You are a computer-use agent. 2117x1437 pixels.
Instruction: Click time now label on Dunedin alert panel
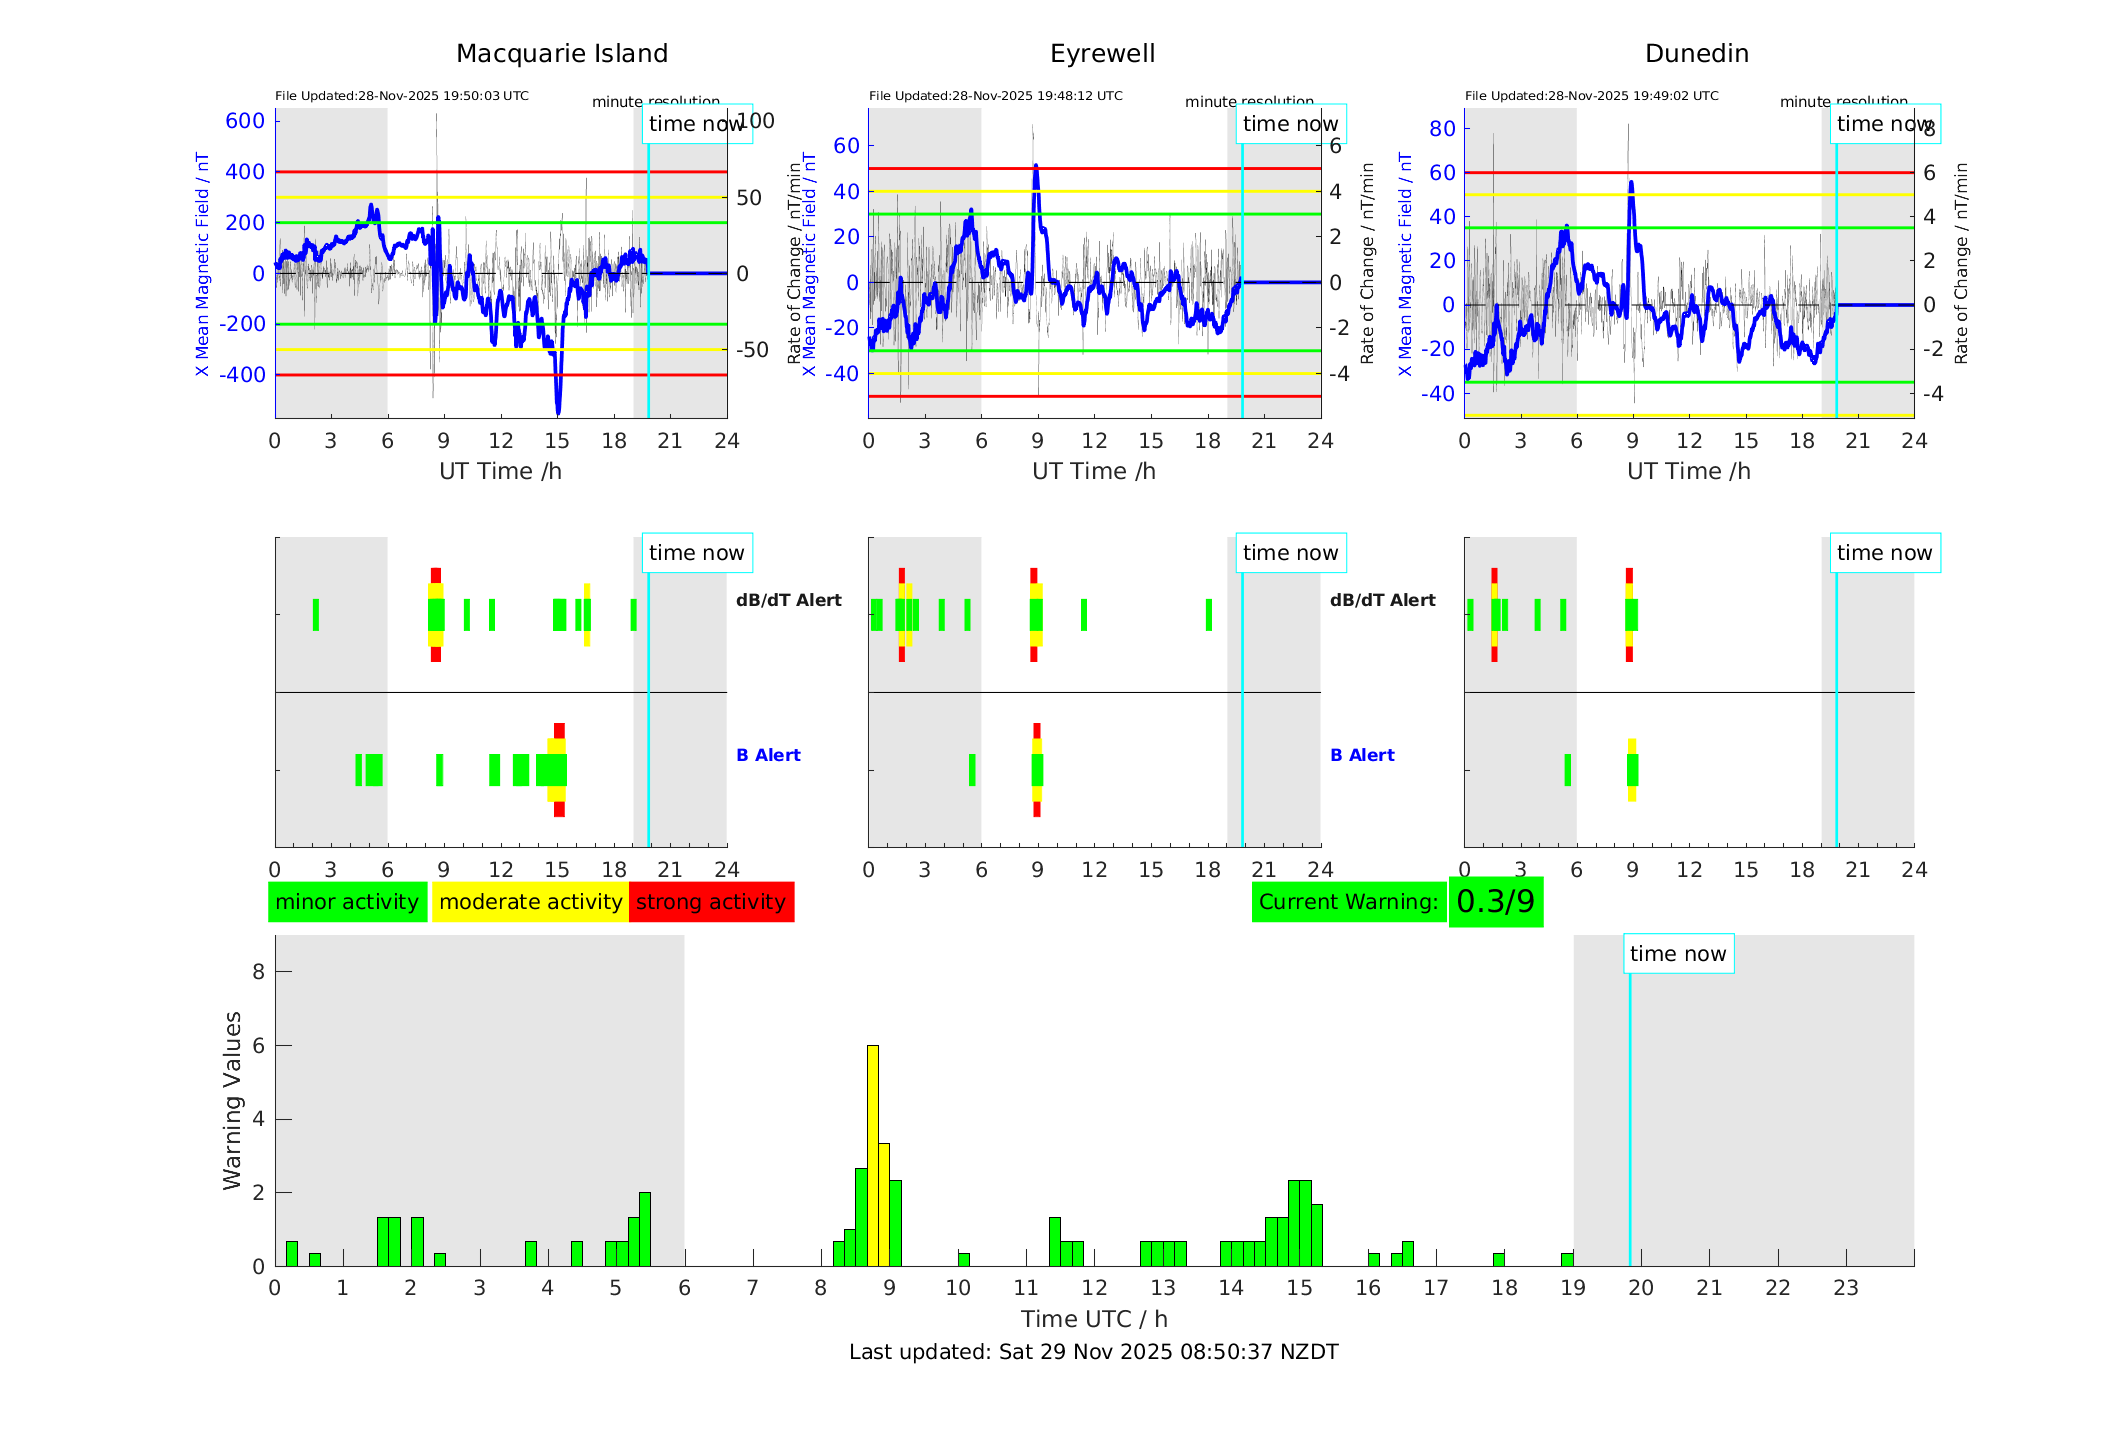coord(1884,553)
